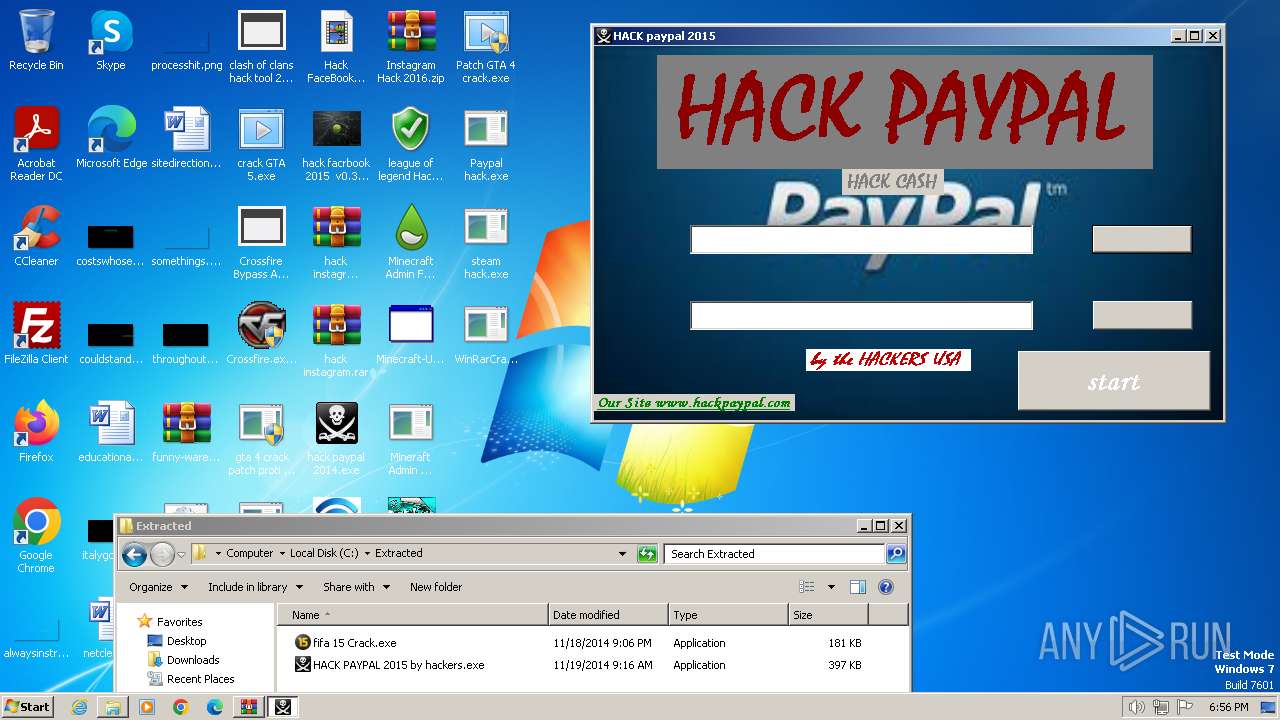1280x720 pixels.
Task: Click the Windows Start button
Action: click(27, 707)
